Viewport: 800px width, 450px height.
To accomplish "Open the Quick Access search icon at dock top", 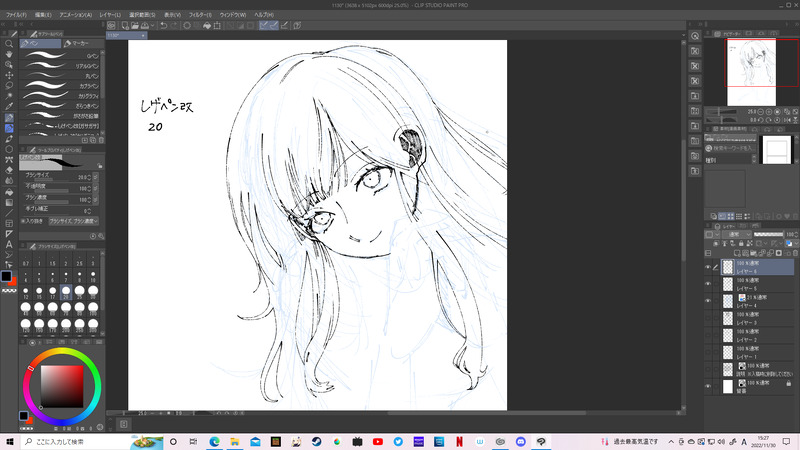I will (x=695, y=36).
